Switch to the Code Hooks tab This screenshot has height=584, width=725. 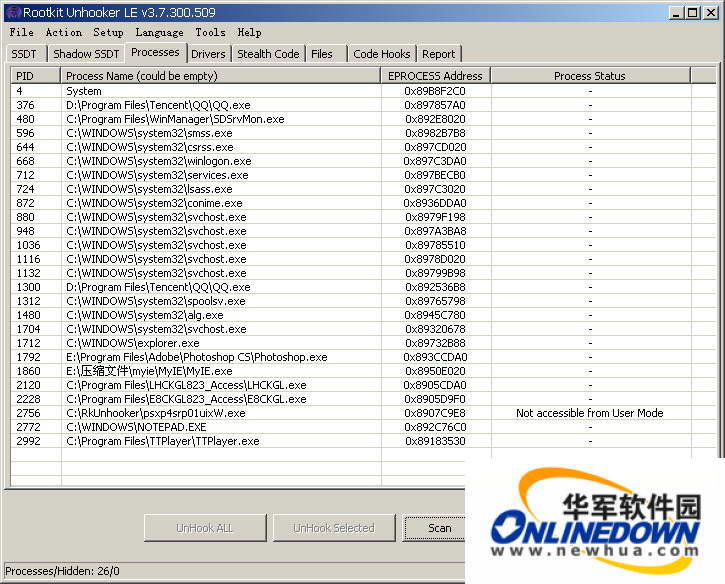pos(382,54)
